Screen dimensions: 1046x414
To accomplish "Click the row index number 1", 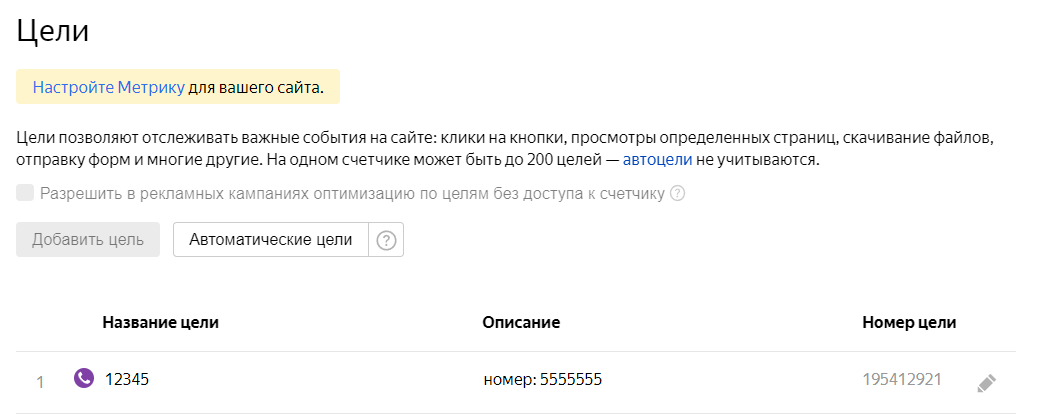I will 40,381.
